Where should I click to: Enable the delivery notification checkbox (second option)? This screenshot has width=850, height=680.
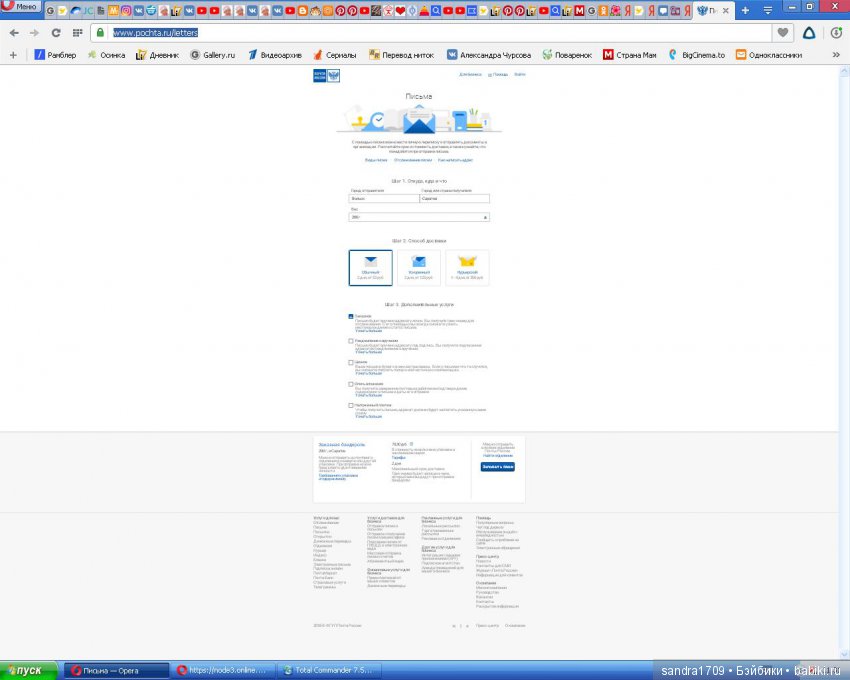351,341
